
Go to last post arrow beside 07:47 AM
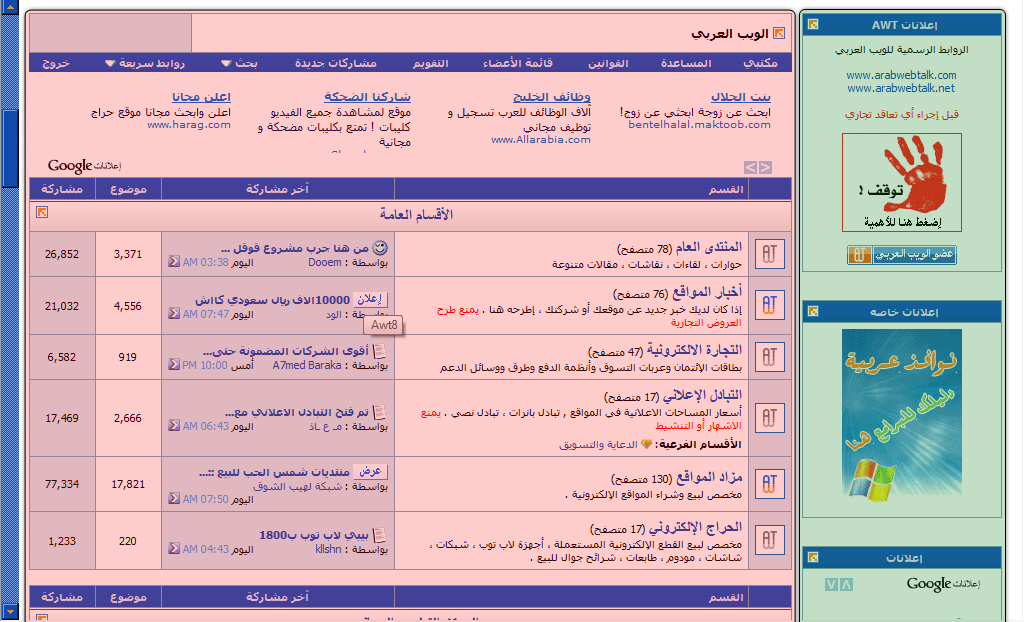[x=174, y=314]
